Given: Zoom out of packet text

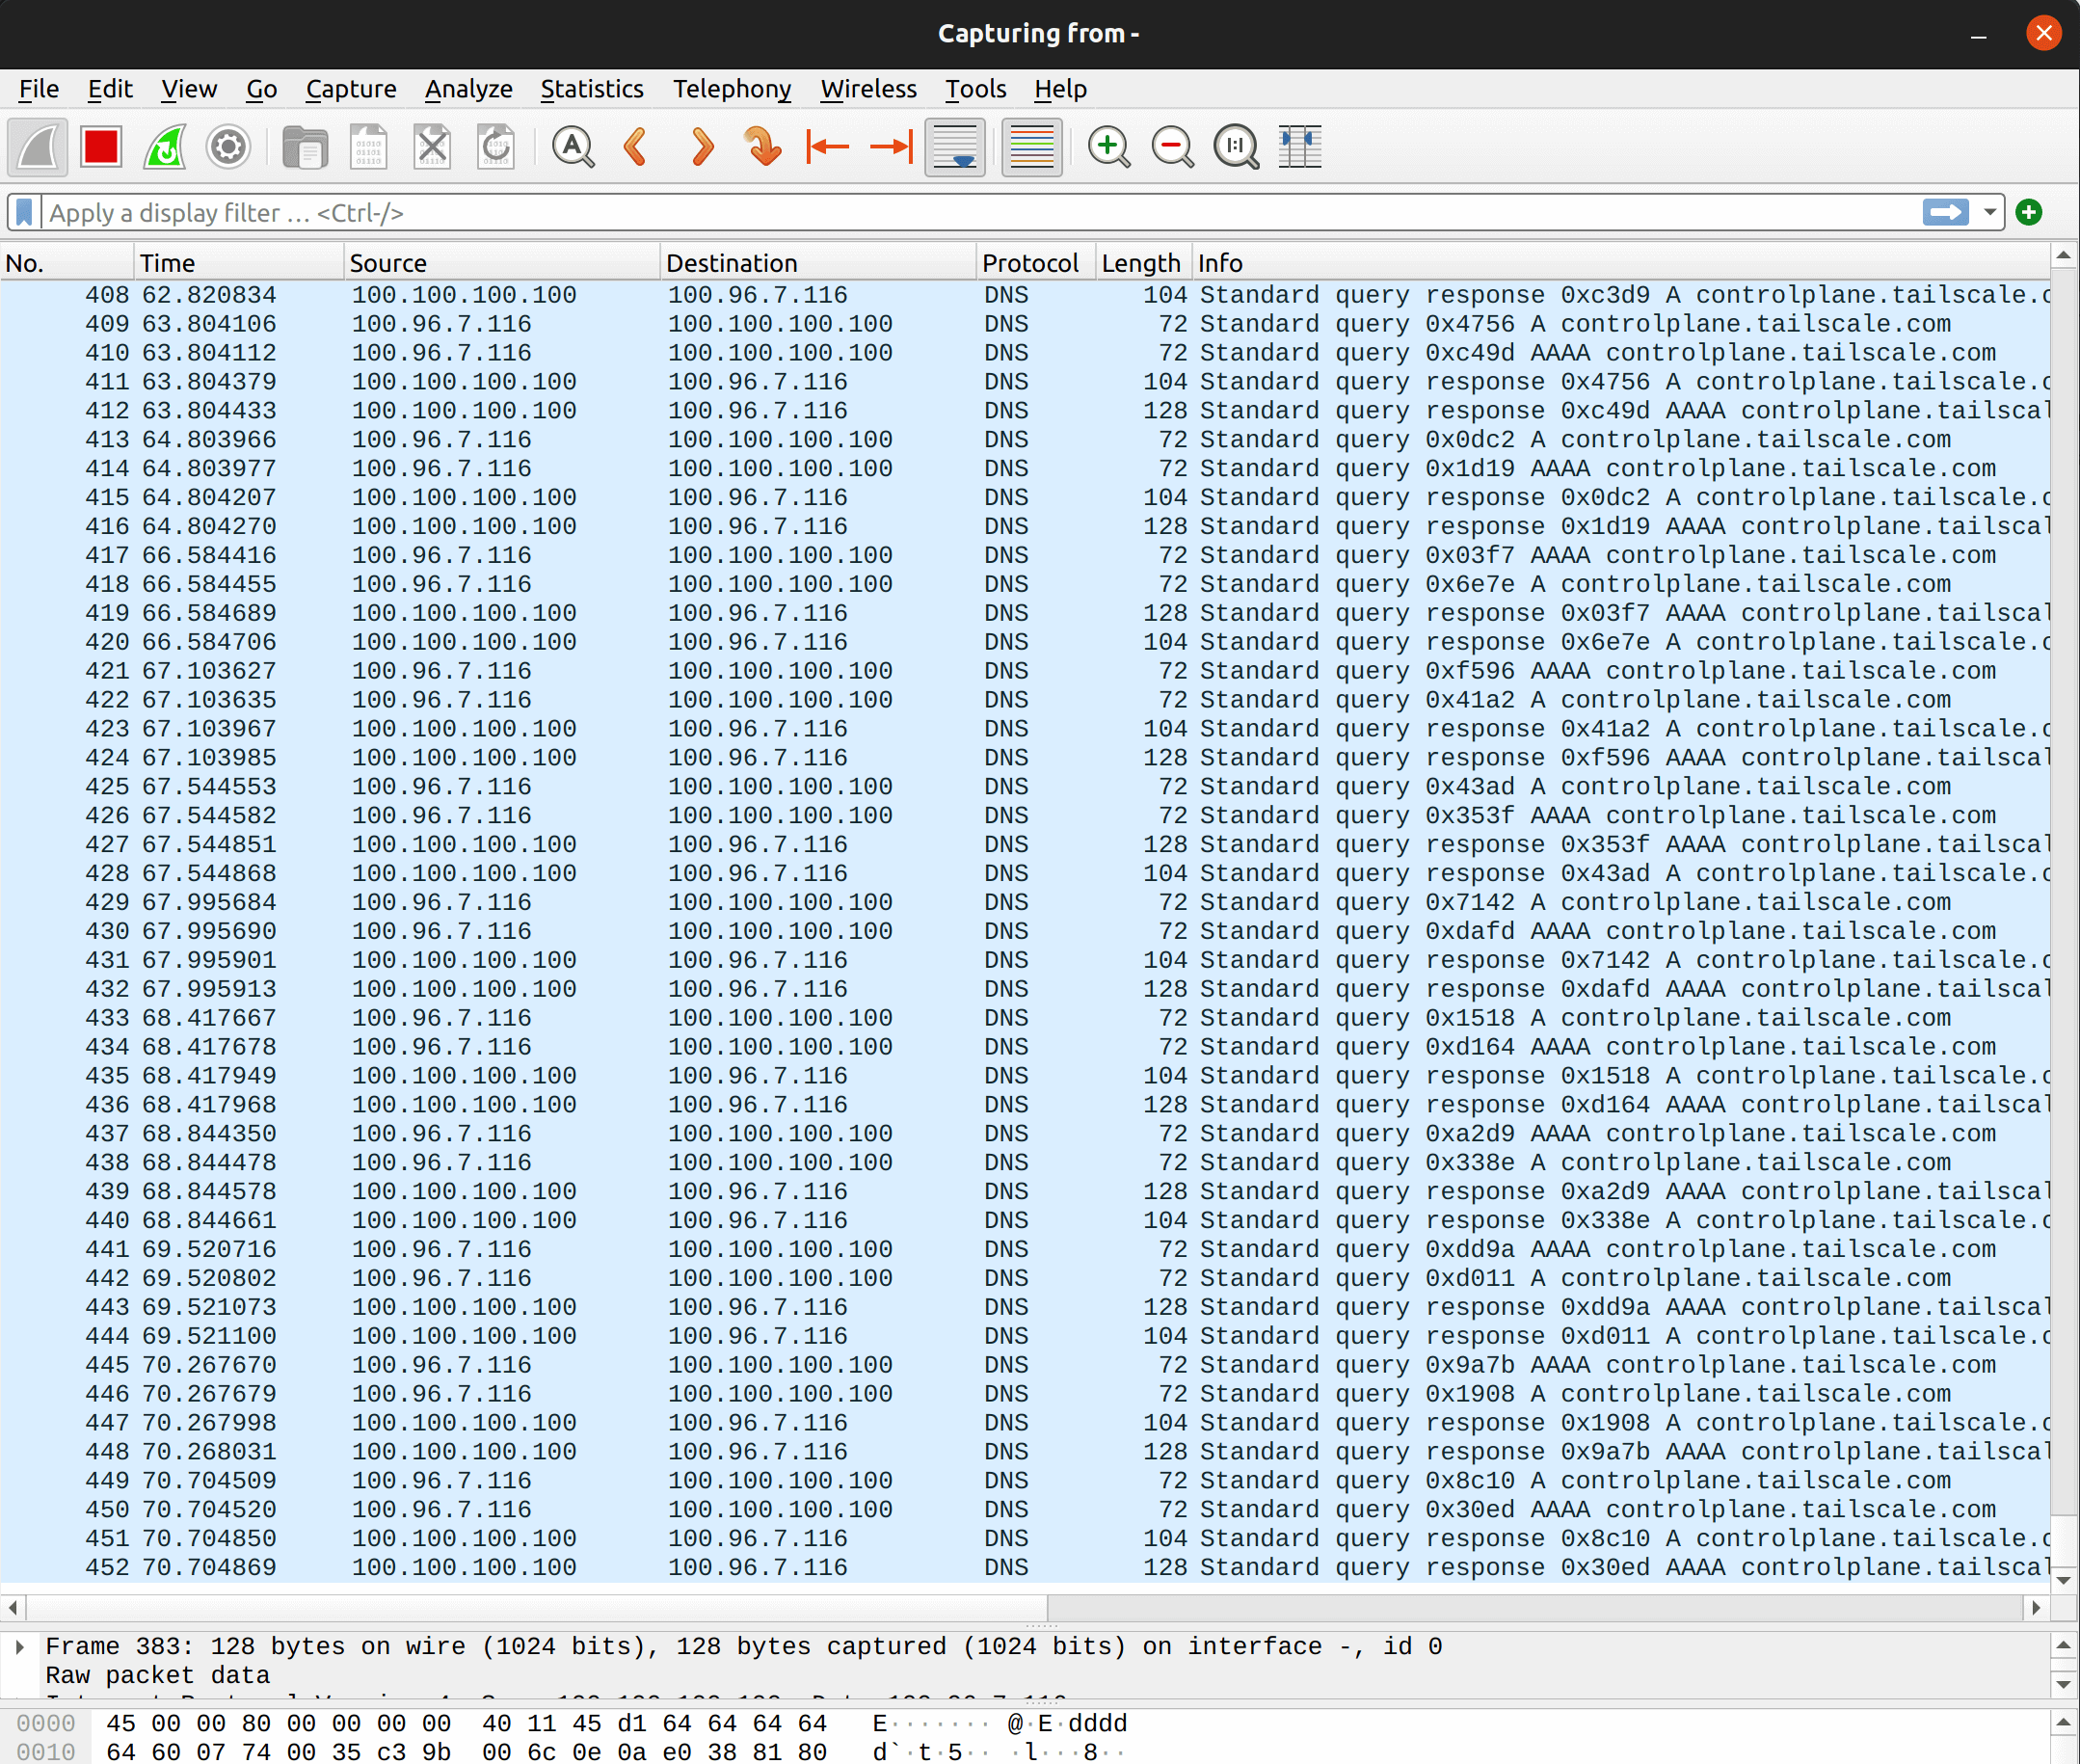Looking at the screenshot, I should point(1173,147).
